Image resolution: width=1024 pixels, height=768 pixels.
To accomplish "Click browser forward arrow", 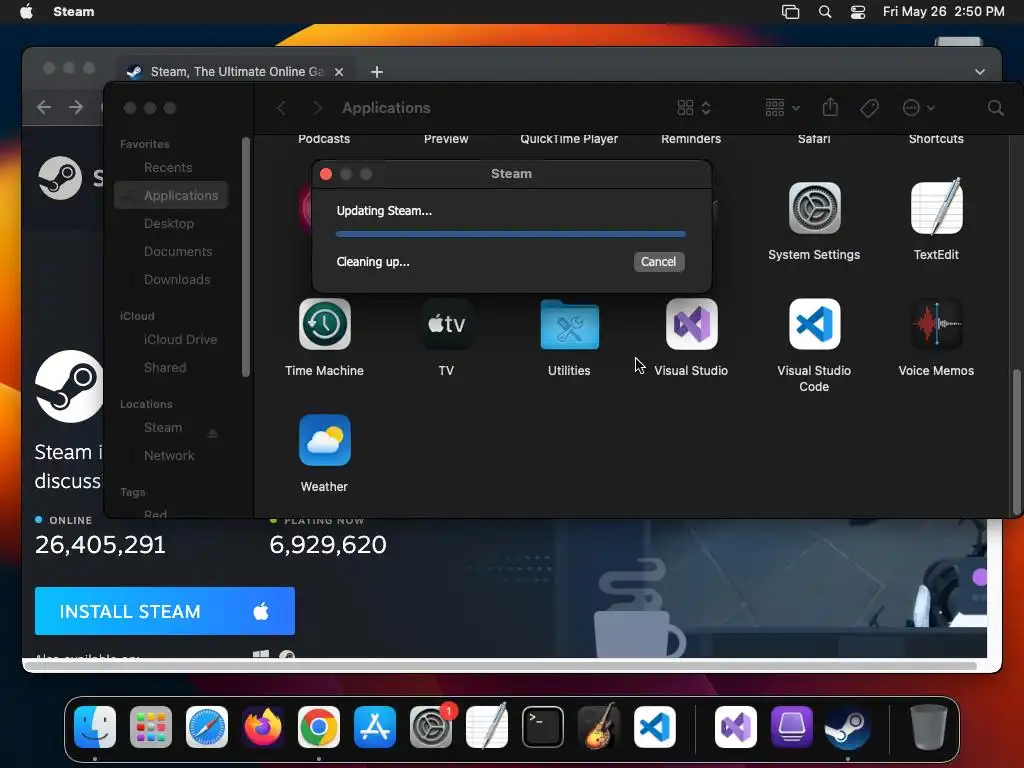I will [x=76, y=107].
